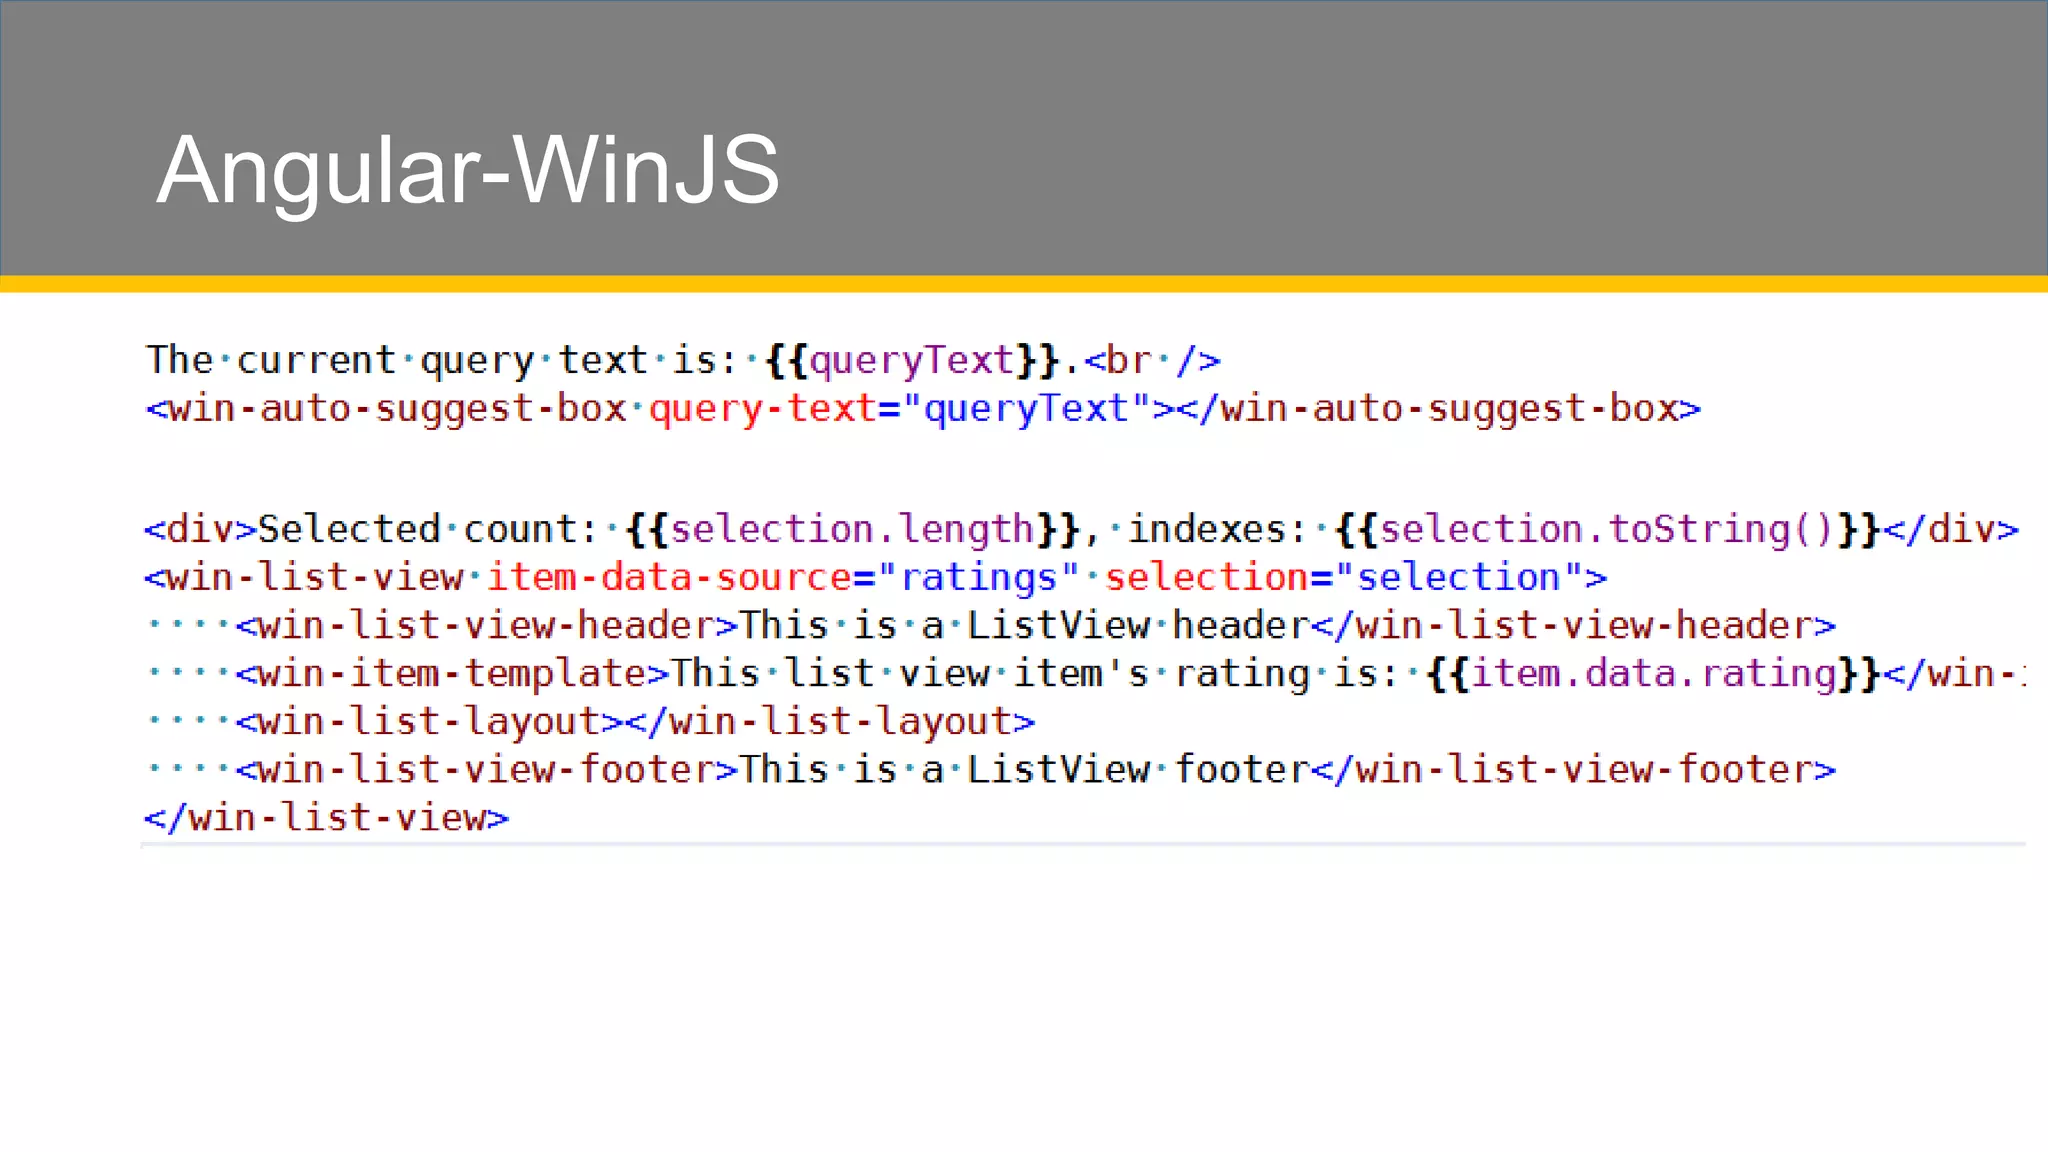2048x1152 pixels.
Task: Click the closing "</div>" tag
Action: click(1951, 529)
